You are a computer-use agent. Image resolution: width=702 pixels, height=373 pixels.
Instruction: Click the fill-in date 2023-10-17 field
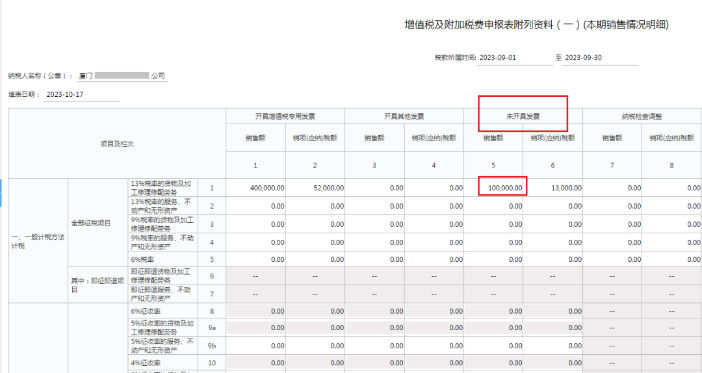[x=82, y=94]
